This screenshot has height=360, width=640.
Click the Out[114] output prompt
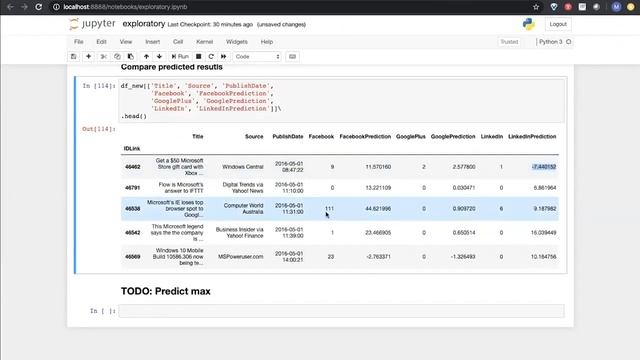pos(99,129)
